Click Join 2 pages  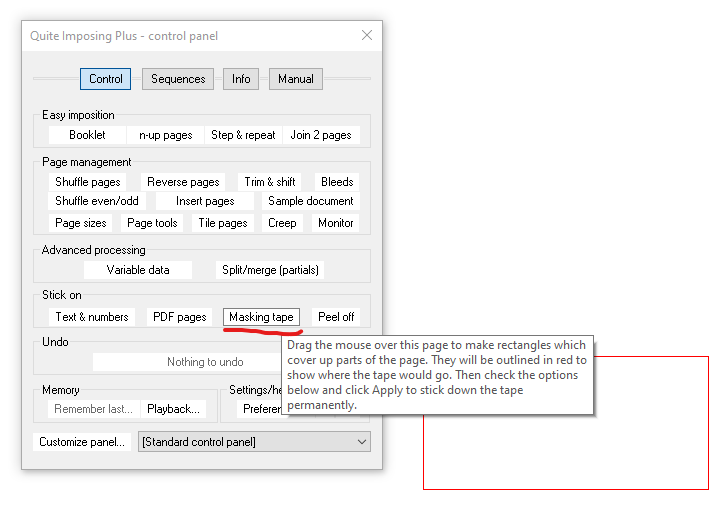321,135
